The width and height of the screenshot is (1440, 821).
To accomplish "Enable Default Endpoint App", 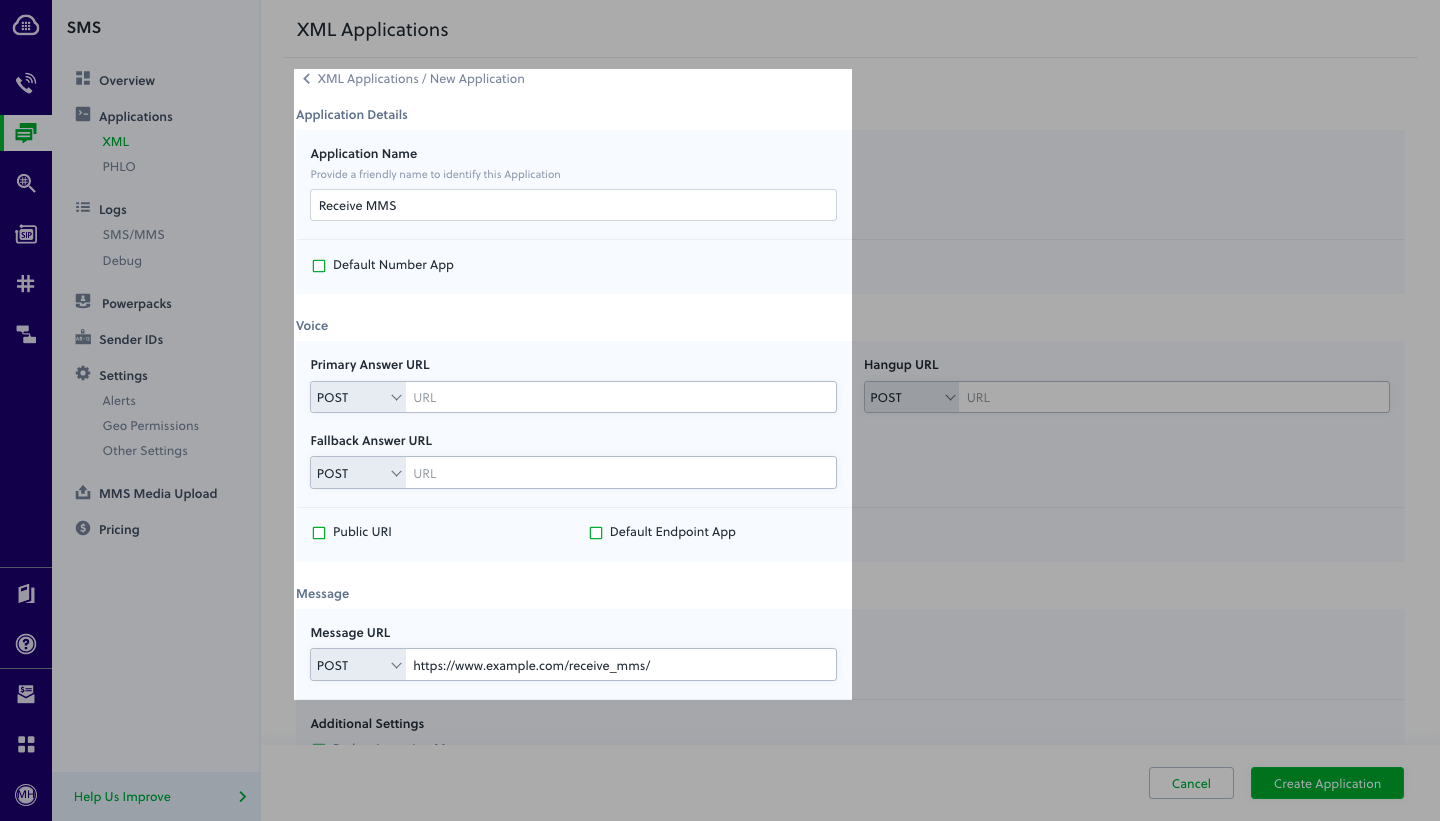I will (596, 532).
